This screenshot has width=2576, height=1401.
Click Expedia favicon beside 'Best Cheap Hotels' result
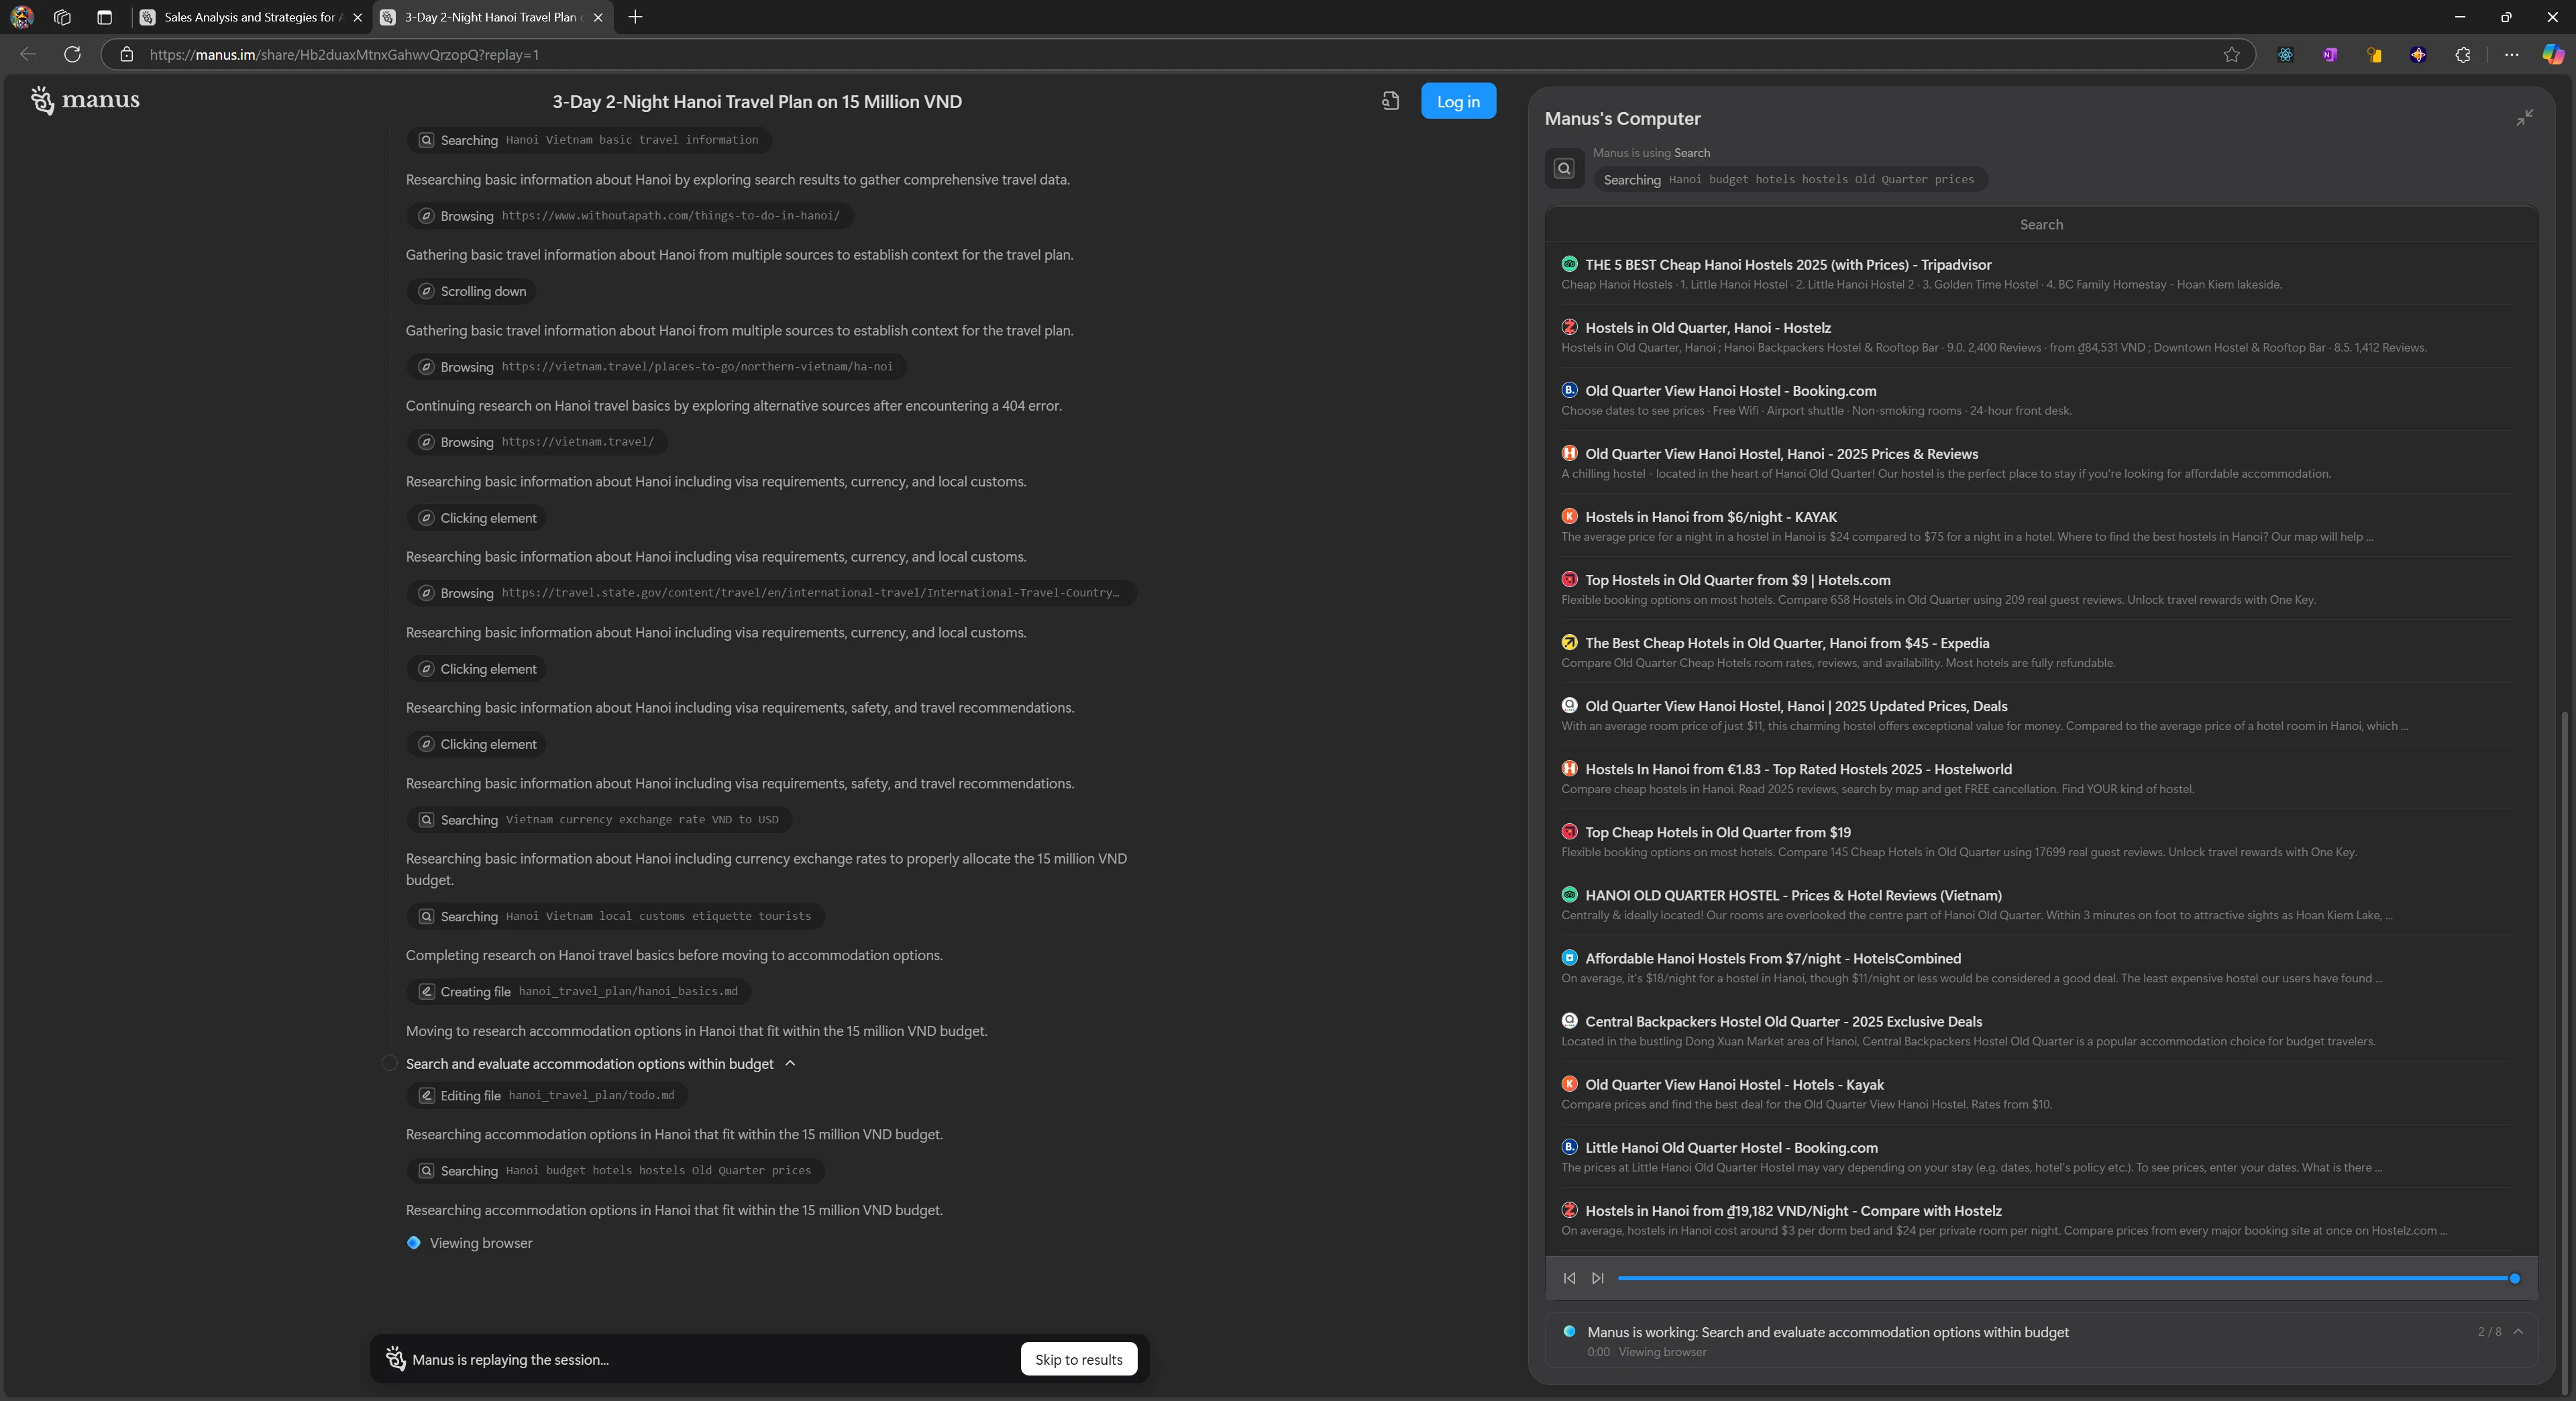click(x=1569, y=642)
